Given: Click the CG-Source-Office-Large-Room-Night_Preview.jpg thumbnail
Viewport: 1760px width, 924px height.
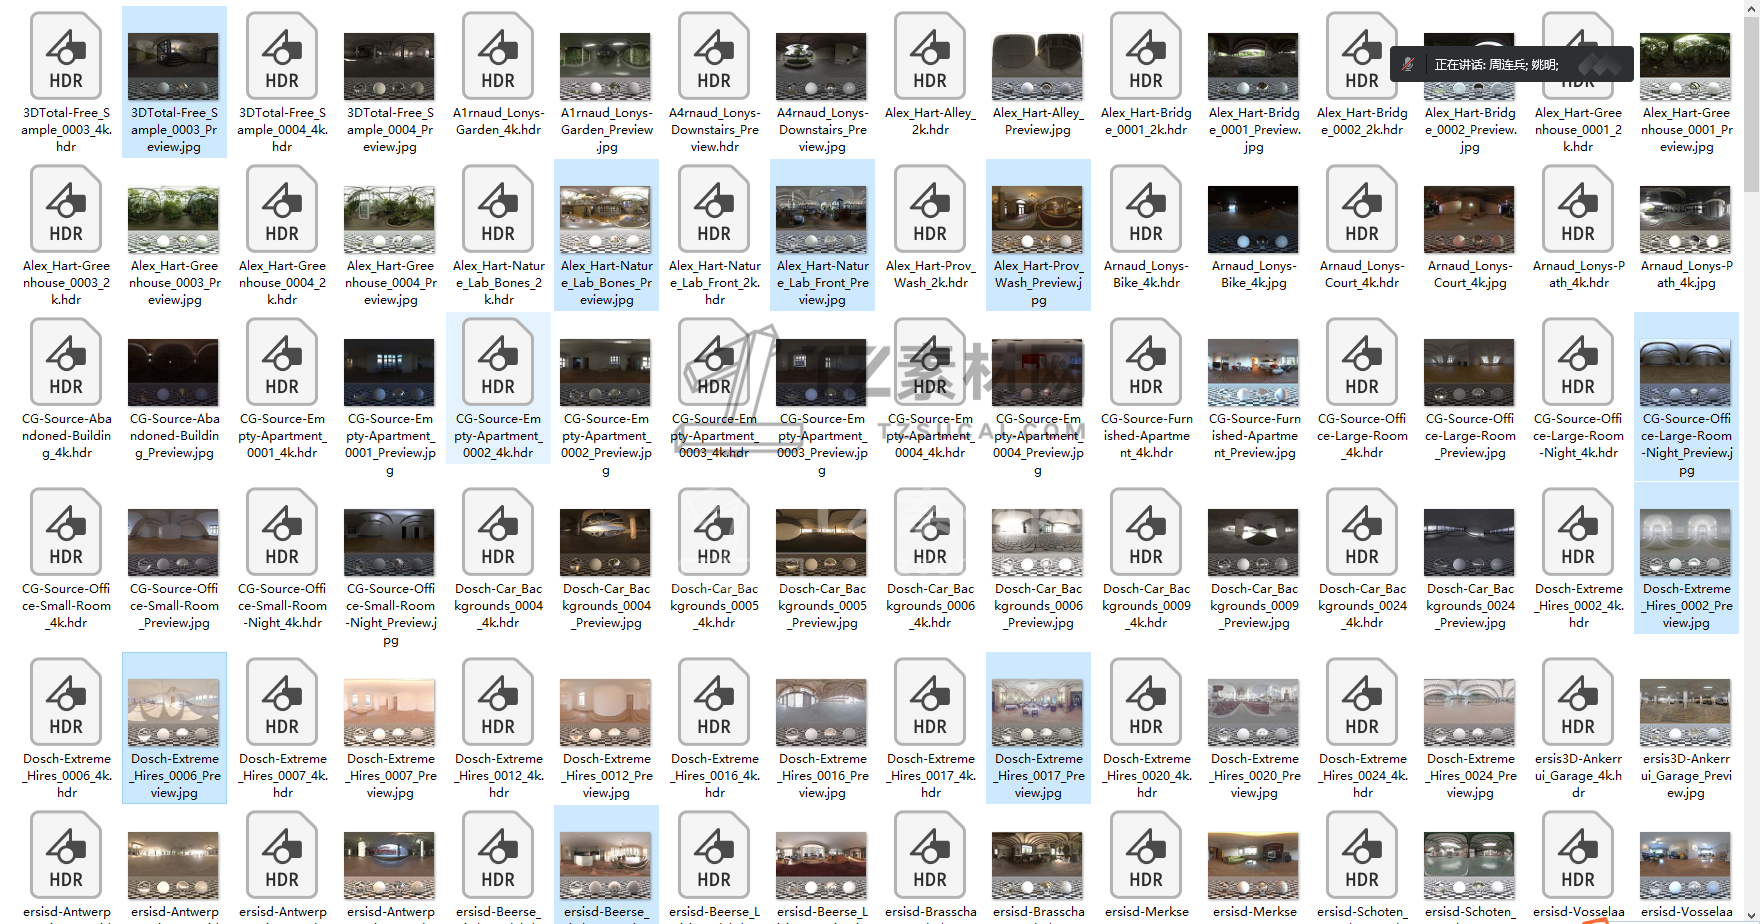Looking at the screenshot, I should click(x=1686, y=372).
